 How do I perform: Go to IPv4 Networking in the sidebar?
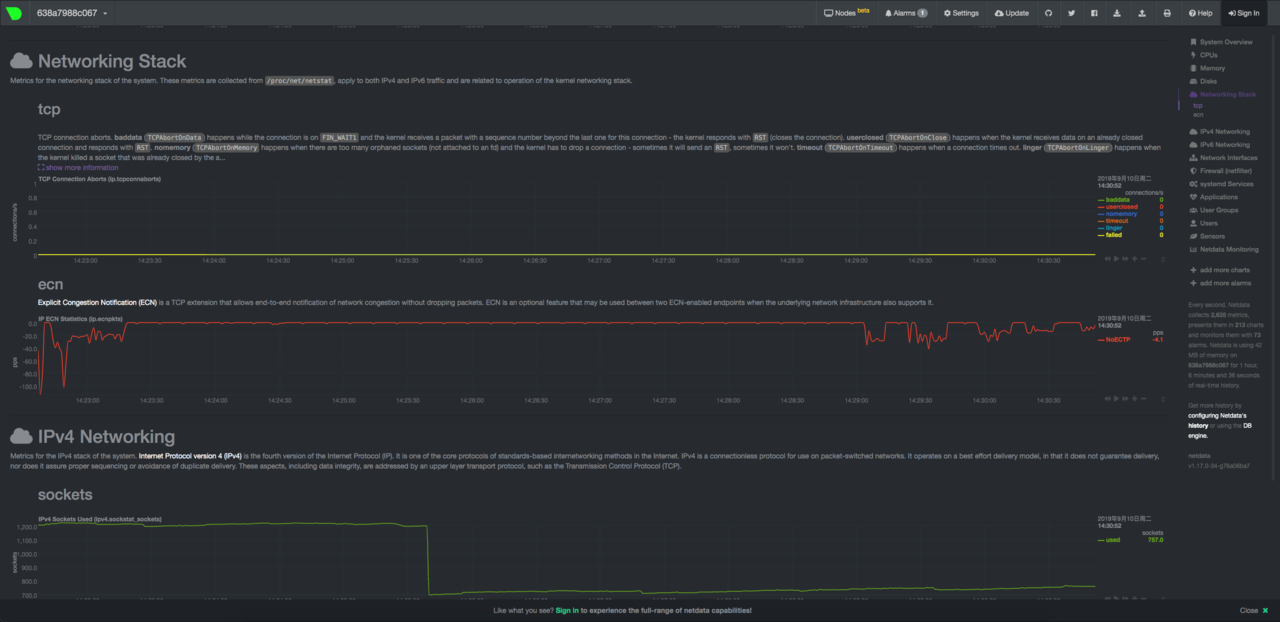pyautogui.click(x=1219, y=131)
